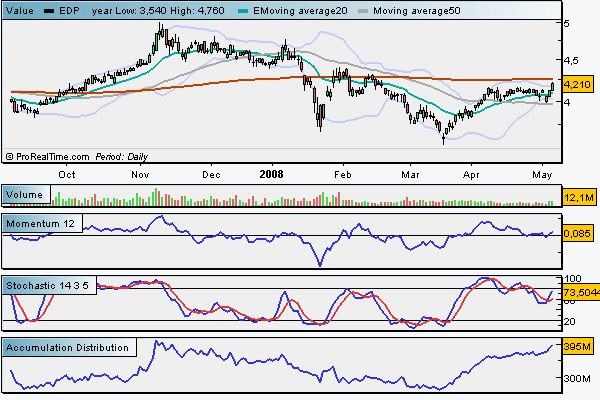The image size is (600, 400).
Task: Click the 73,5044 stochastic value tag
Action: pos(581,292)
